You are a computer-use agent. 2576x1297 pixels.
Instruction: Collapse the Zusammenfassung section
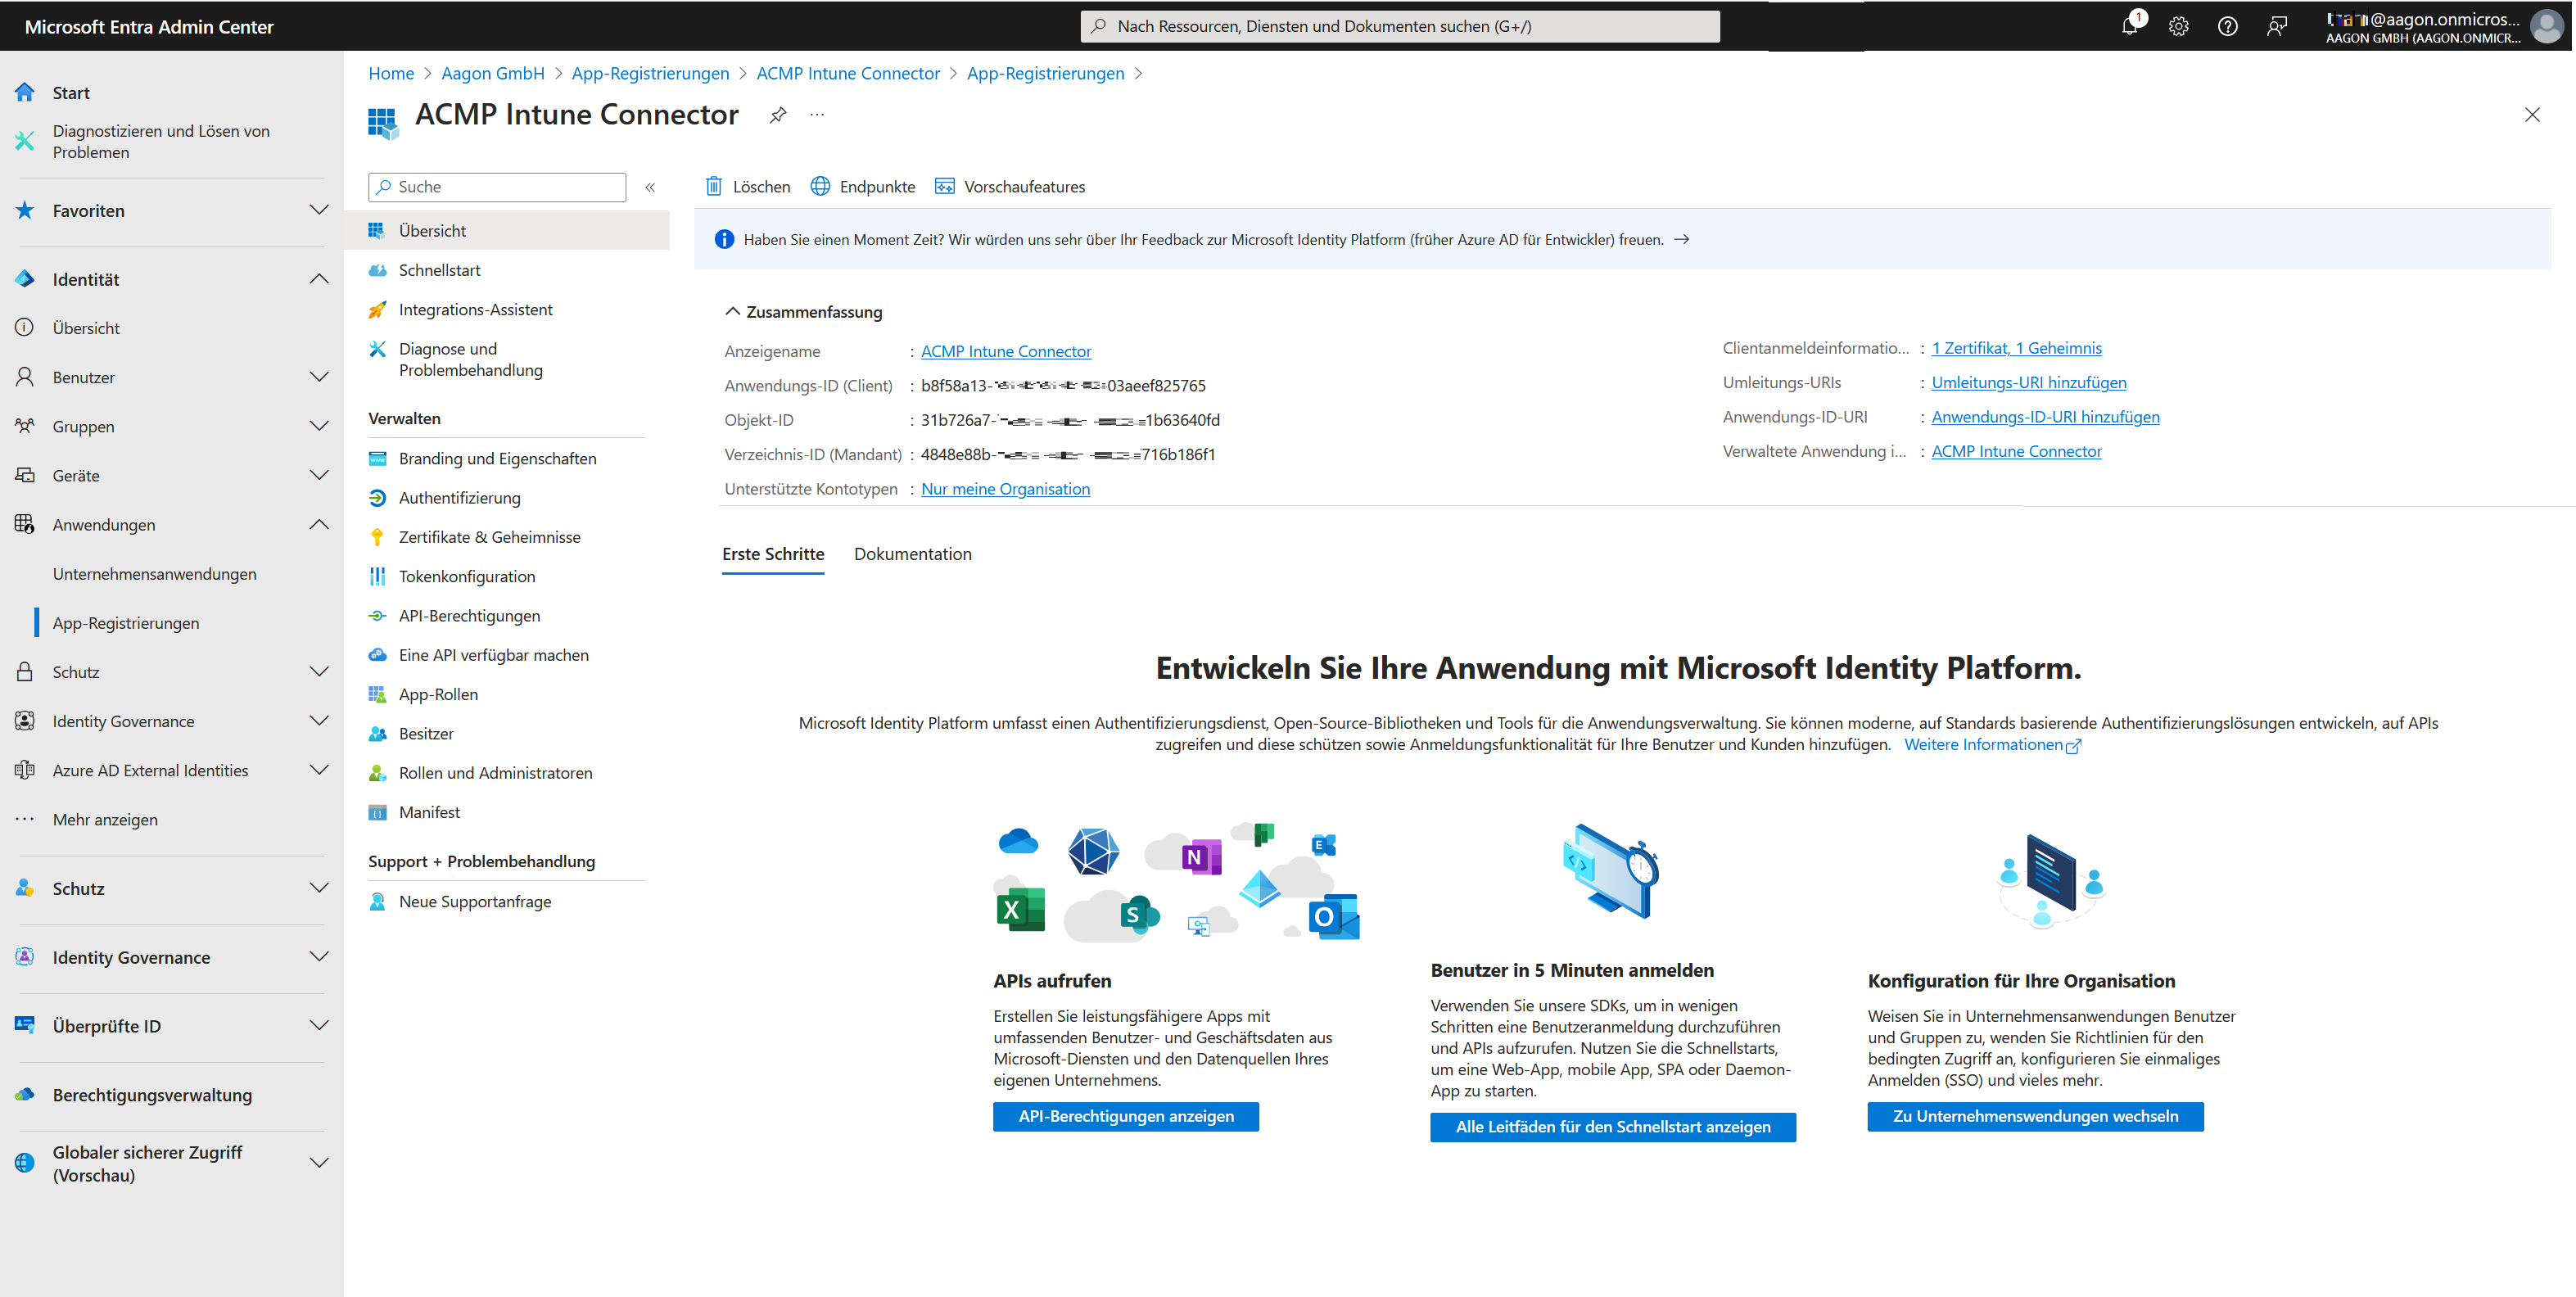point(733,312)
